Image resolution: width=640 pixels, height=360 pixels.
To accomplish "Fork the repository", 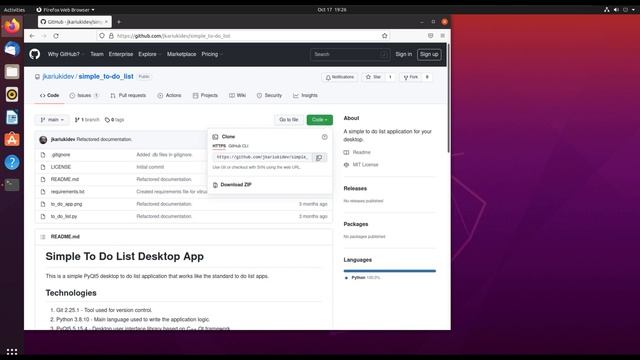I will 411,77.
